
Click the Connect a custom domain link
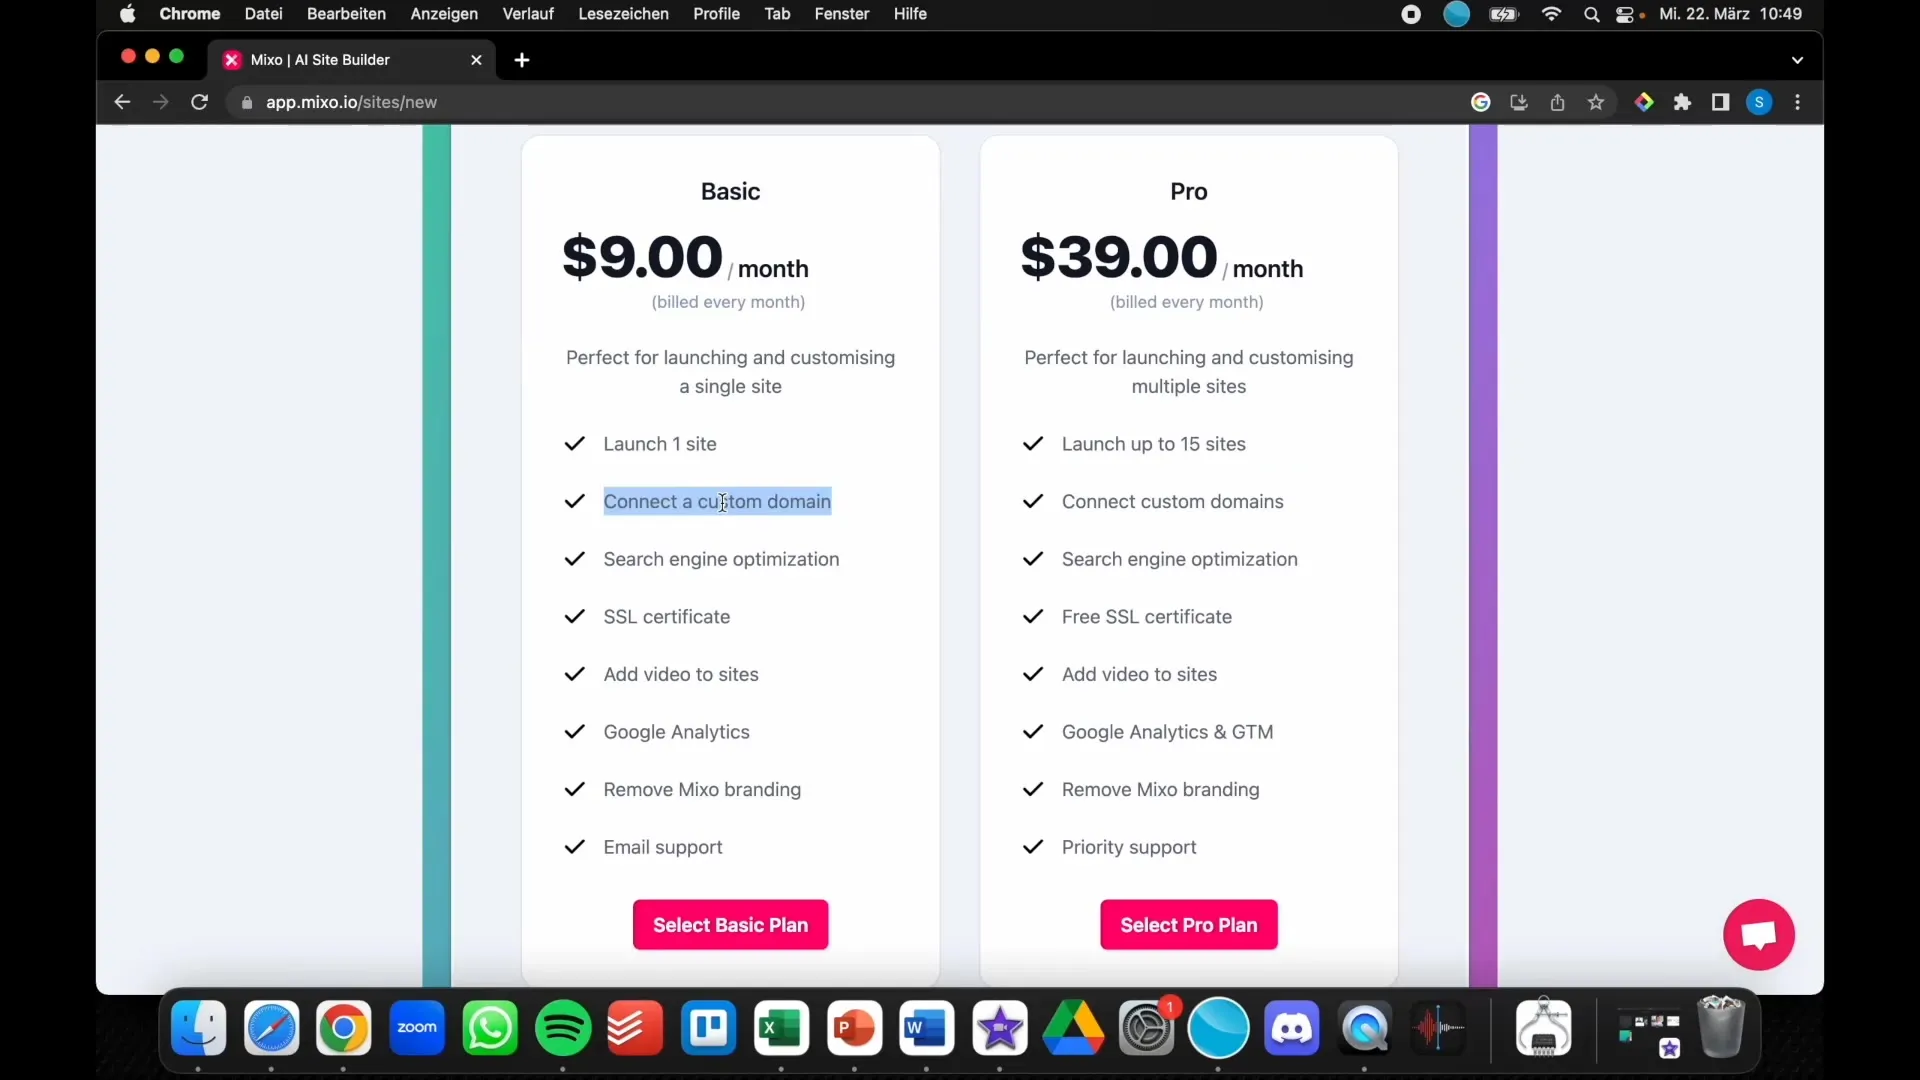(x=716, y=501)
